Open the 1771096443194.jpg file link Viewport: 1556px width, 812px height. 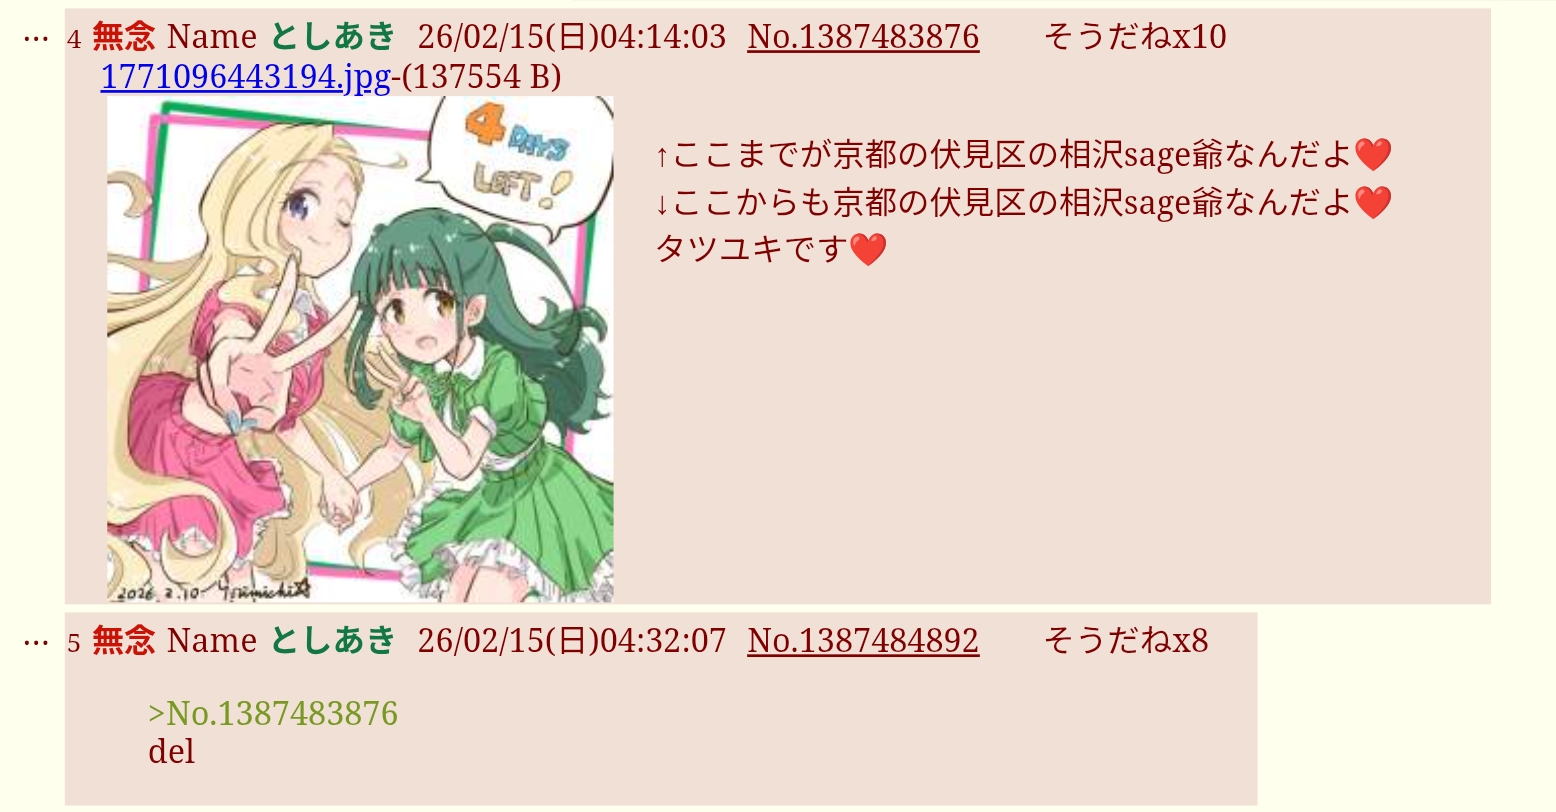click(x=245, y=76)
